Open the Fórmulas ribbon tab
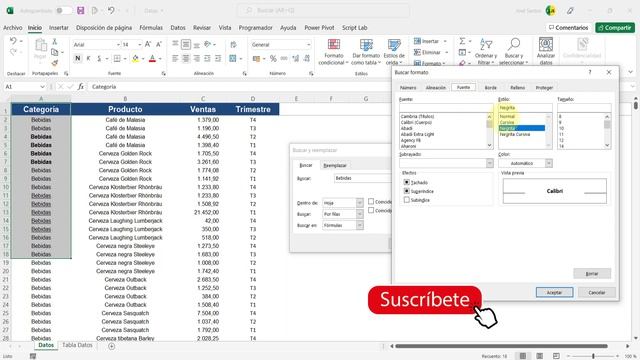640x360 pixels. tap(151, 28)
